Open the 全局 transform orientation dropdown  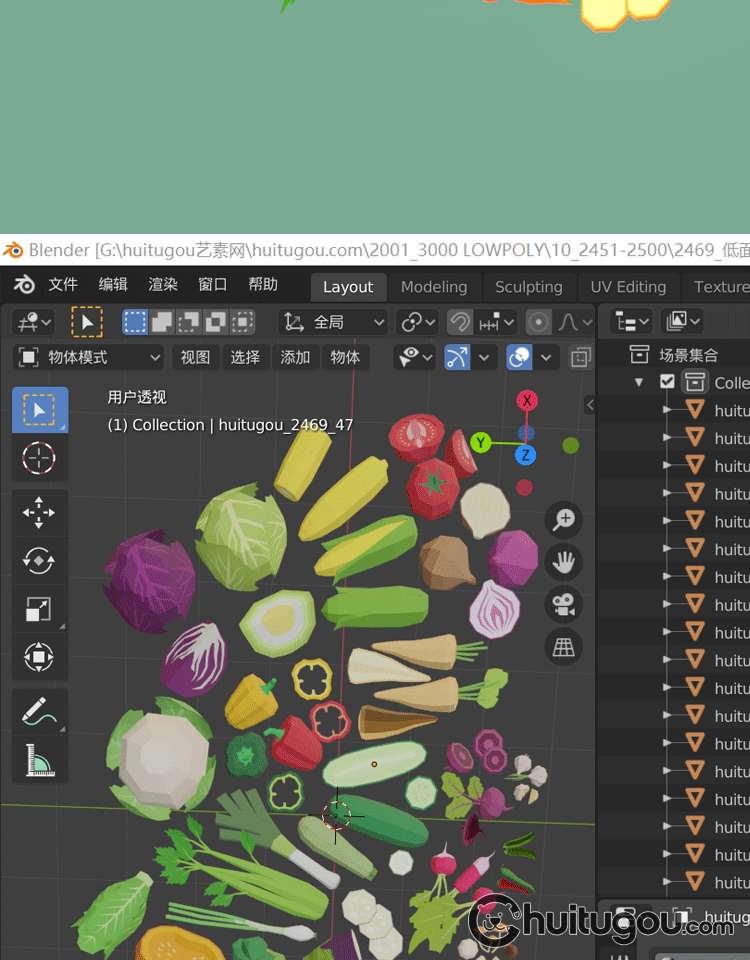click(x=335, y=322)
